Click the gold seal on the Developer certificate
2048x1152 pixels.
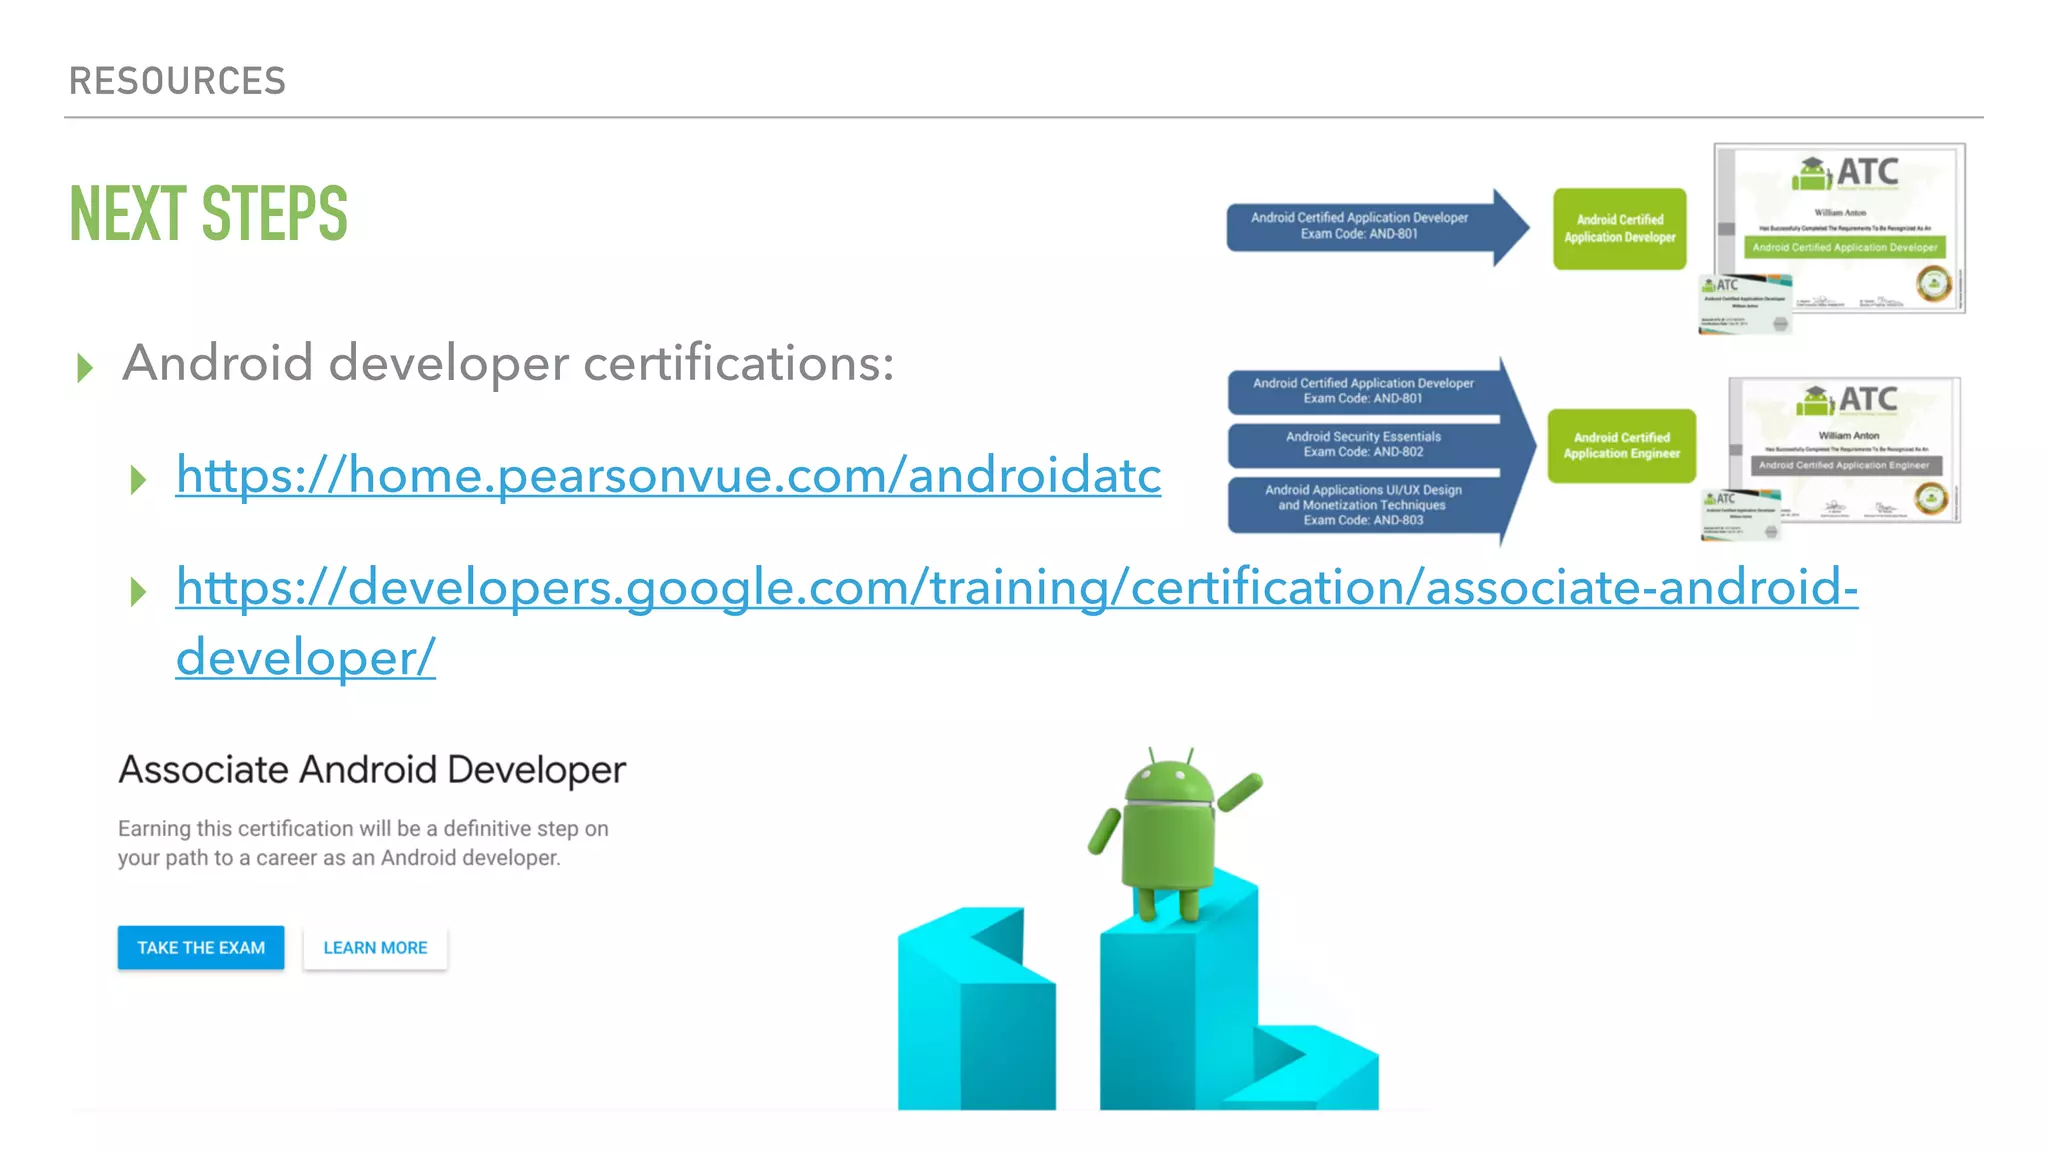point(1934,284)
